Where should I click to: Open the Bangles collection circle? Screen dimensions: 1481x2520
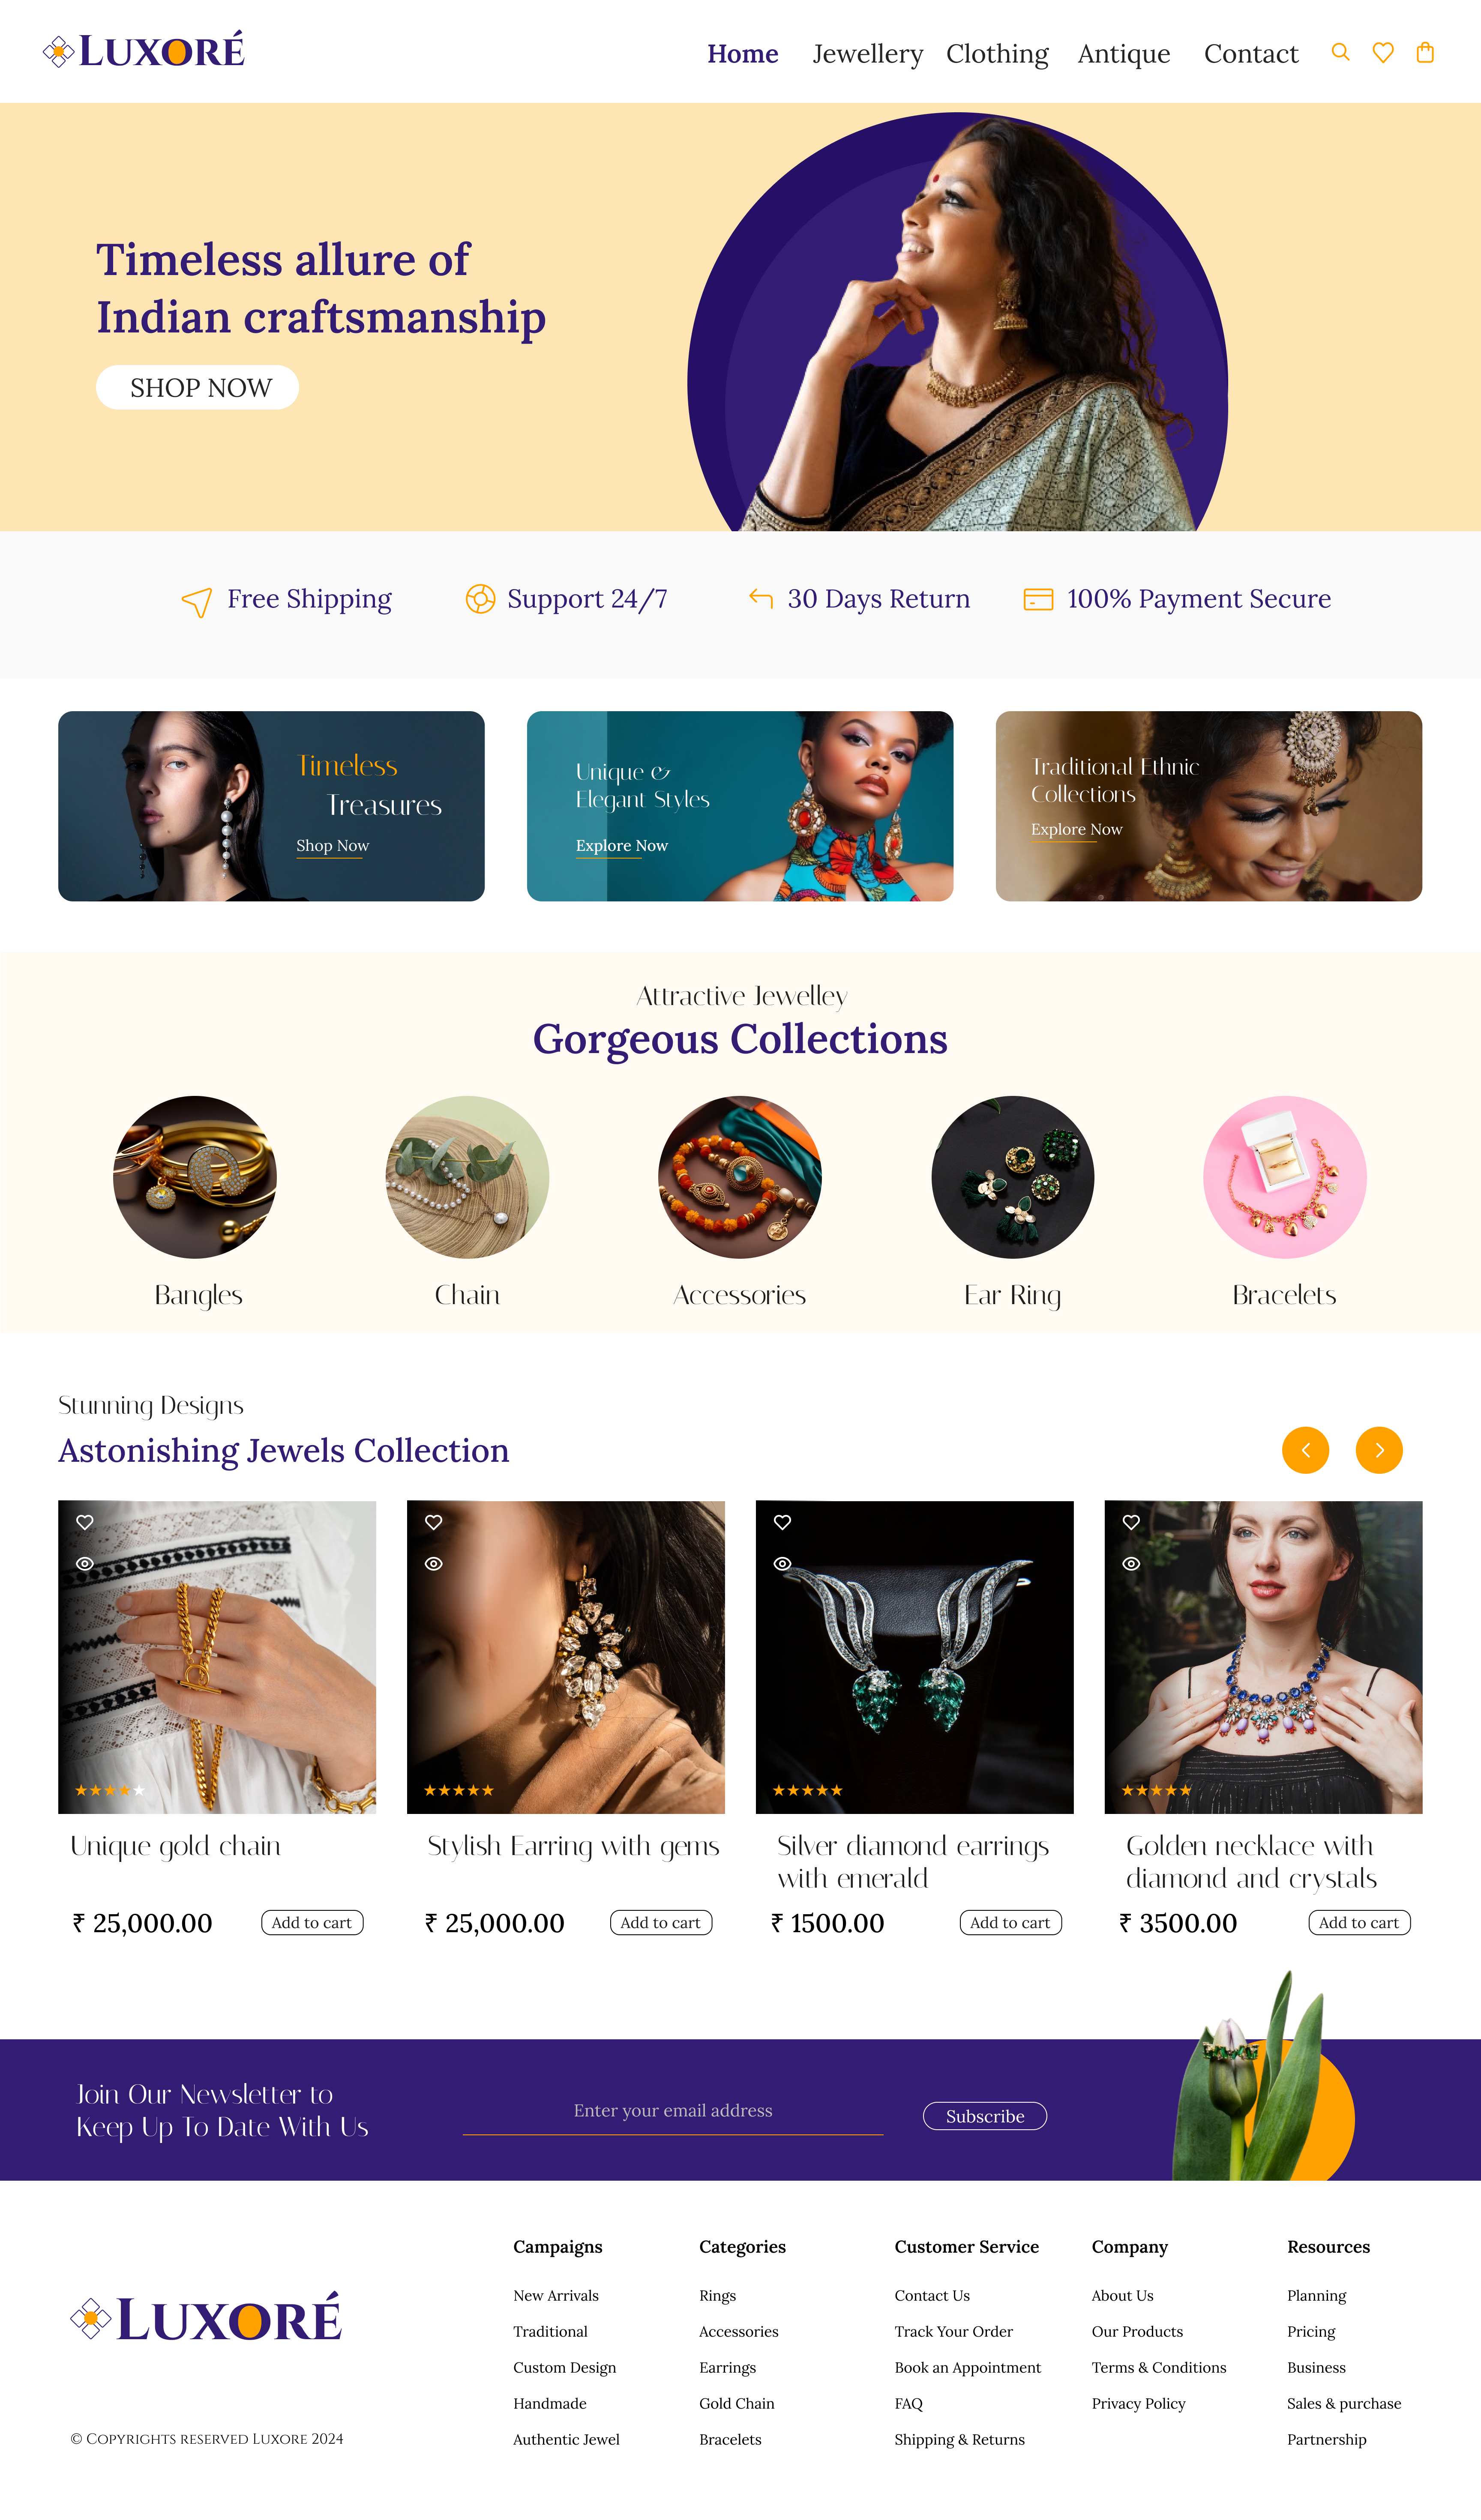click(x=195, y=1177)
